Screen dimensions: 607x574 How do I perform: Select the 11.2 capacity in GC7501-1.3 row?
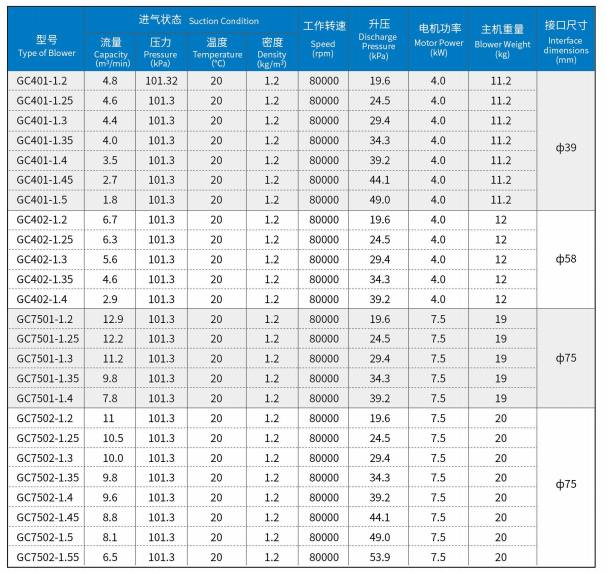(113, 359)
